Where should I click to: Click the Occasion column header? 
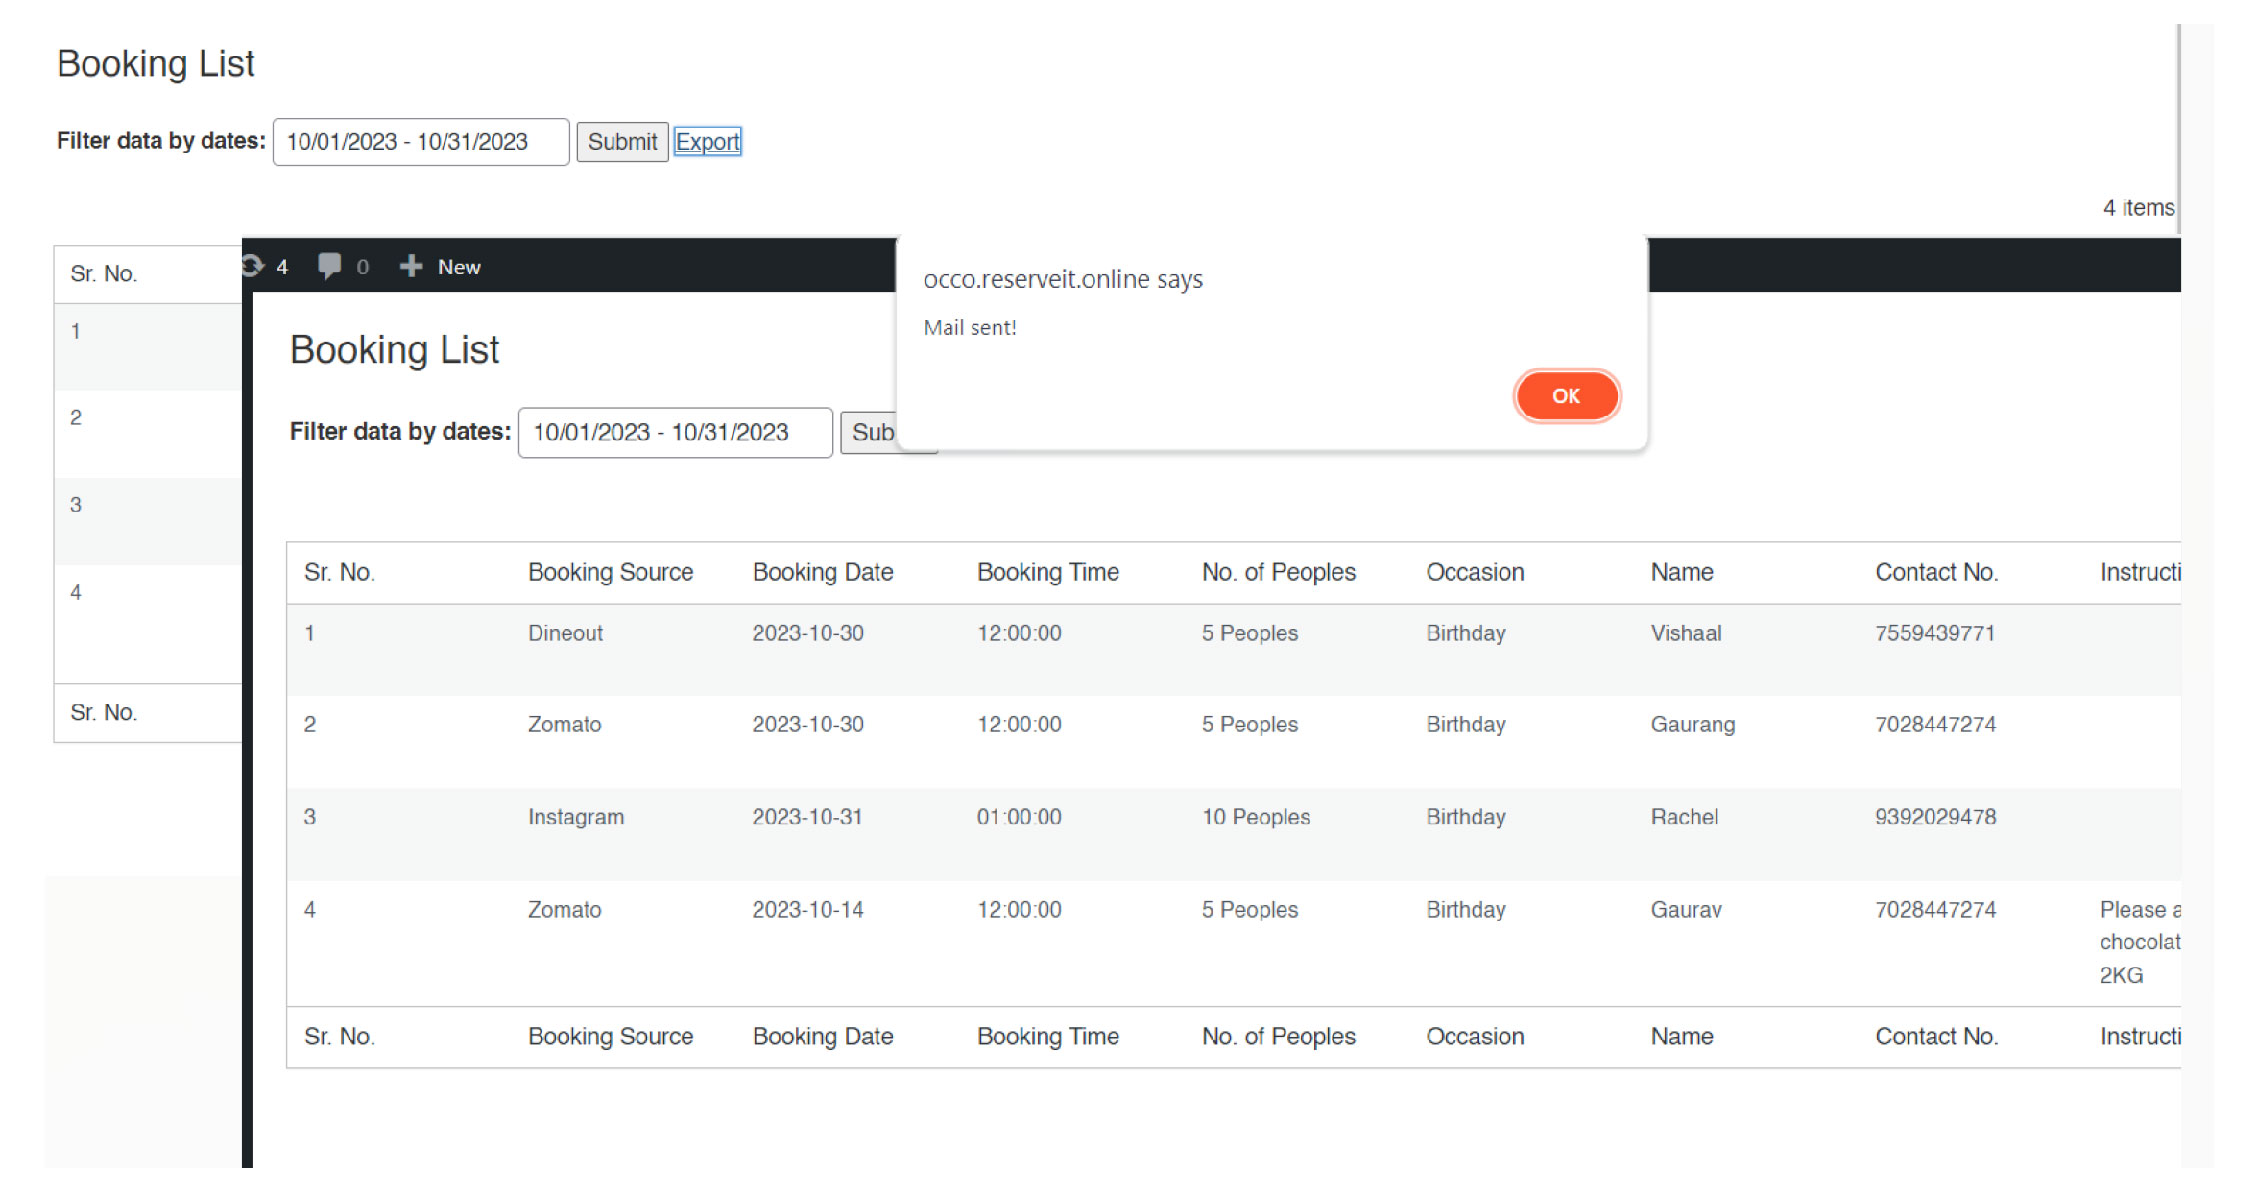pos(1474,572)
